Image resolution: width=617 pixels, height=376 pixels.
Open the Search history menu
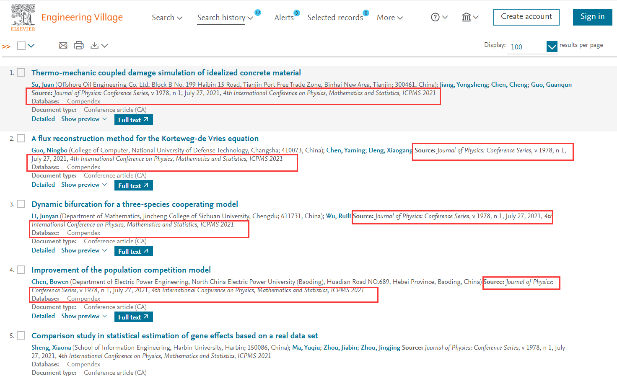(225, 18)
